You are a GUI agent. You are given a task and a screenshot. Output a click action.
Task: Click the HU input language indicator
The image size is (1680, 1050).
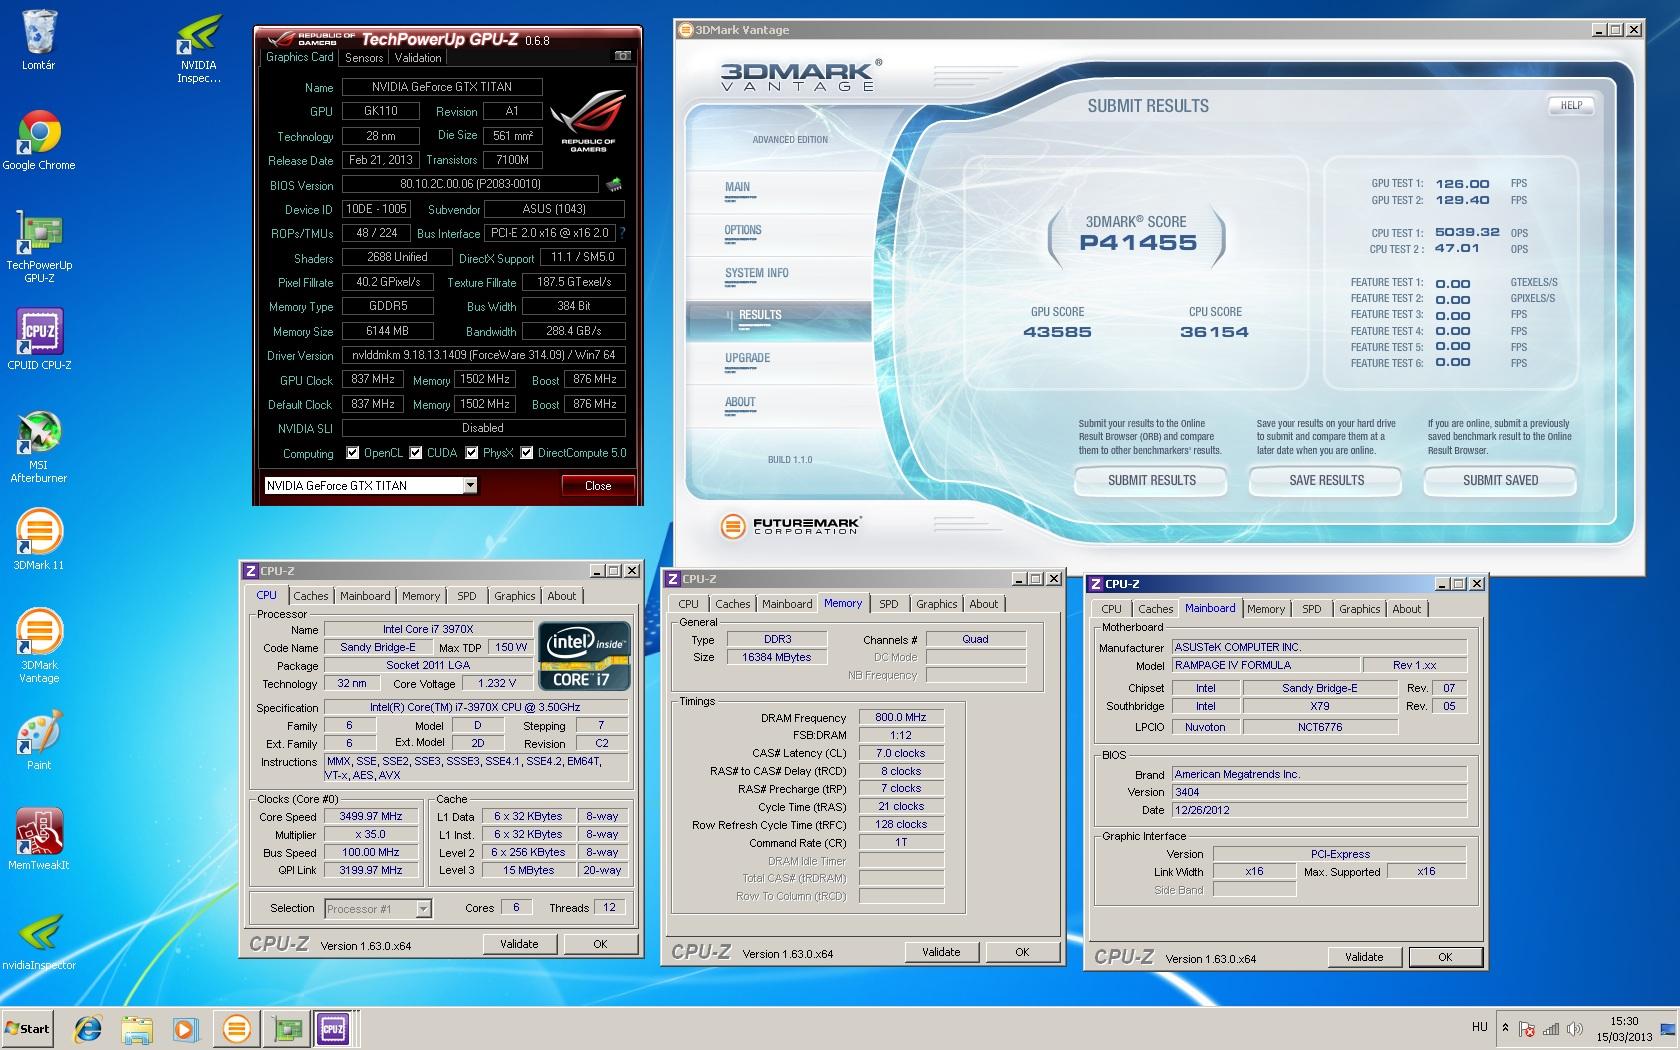(1480, 1027)
